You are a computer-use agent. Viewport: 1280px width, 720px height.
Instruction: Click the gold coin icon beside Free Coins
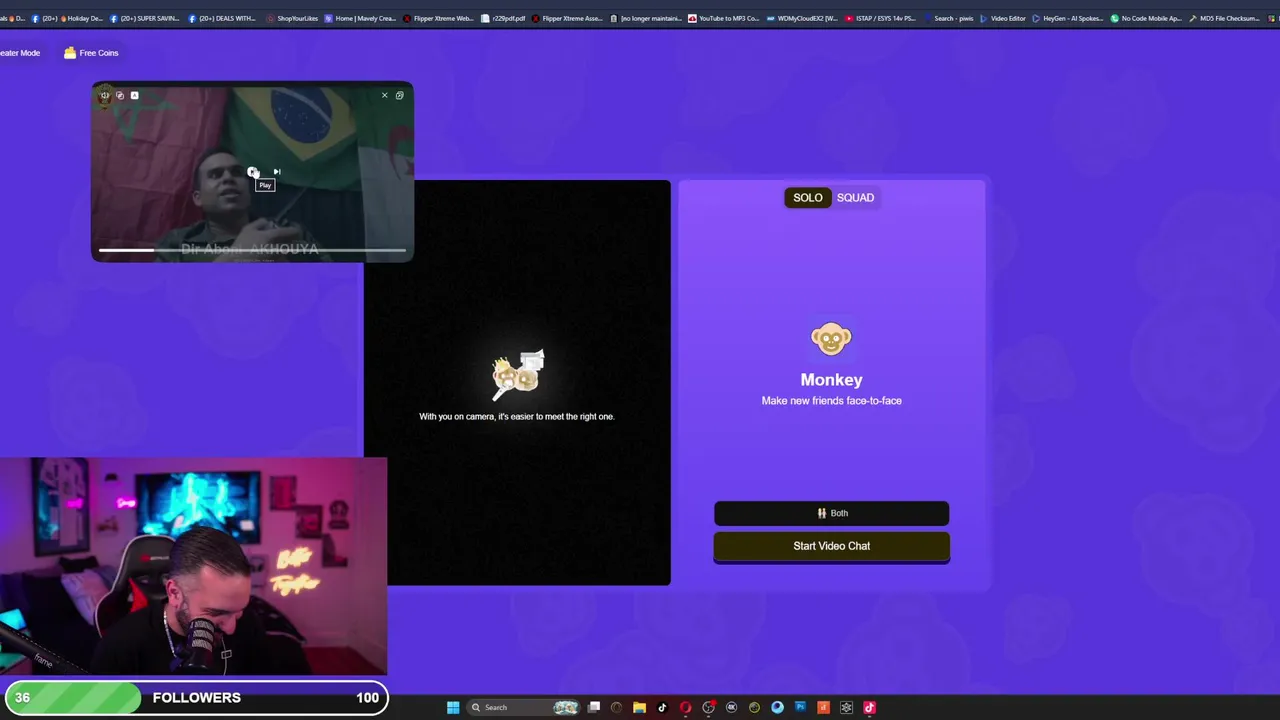(x=70, y=53)
